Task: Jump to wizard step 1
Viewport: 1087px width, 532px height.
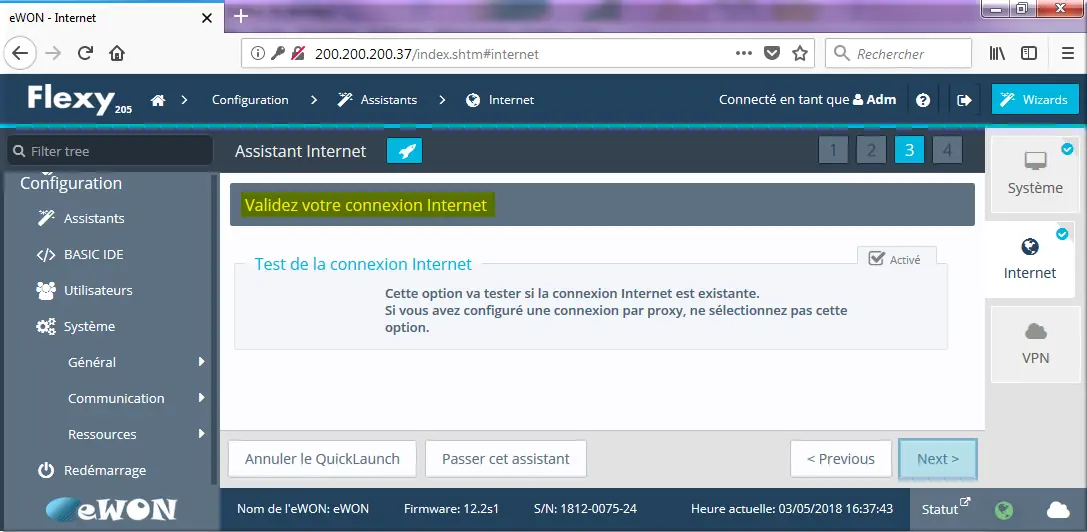Action: click(833, 150)
